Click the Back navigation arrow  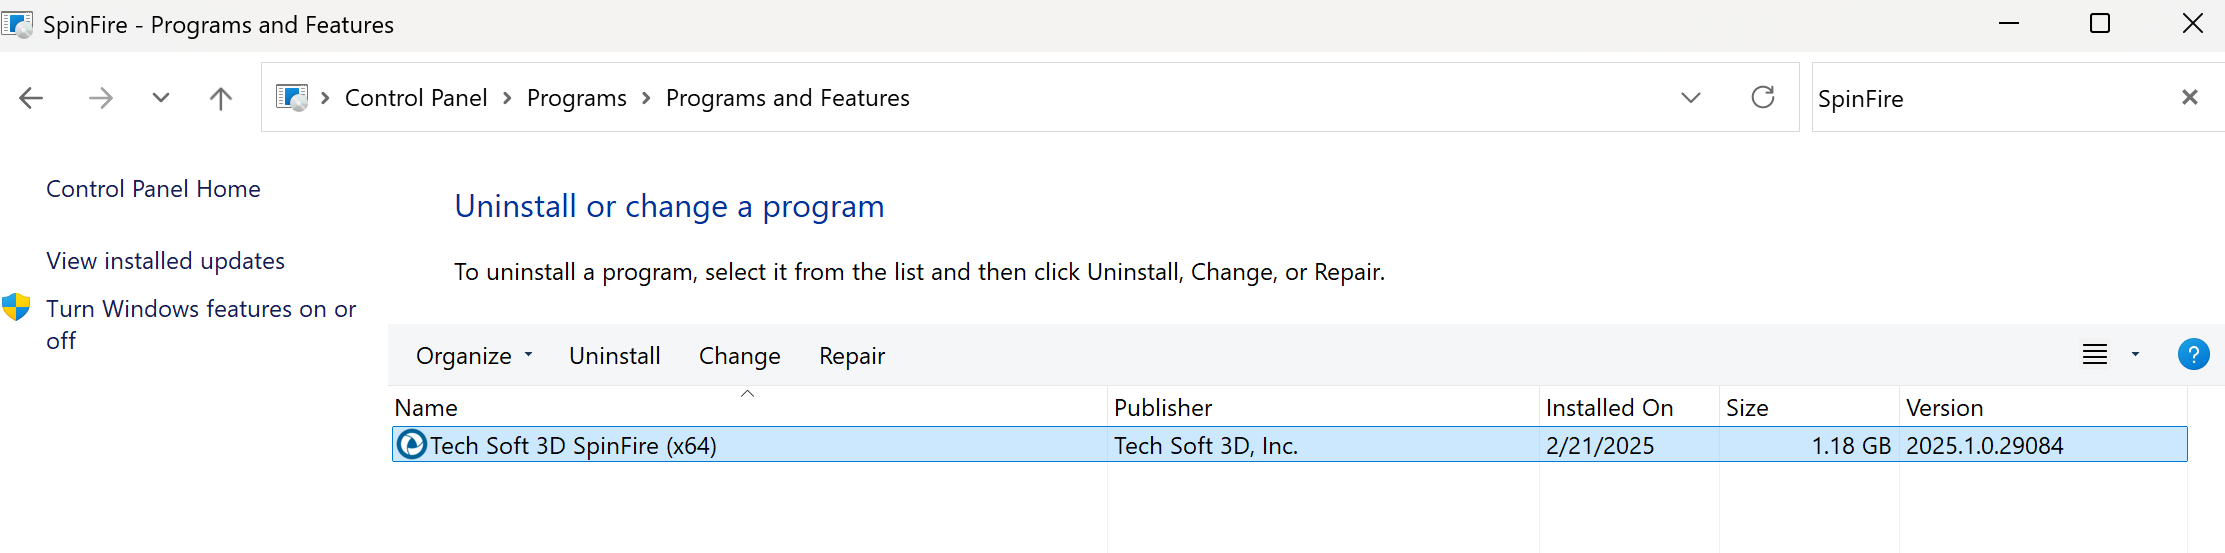click(x=31, y=98)
